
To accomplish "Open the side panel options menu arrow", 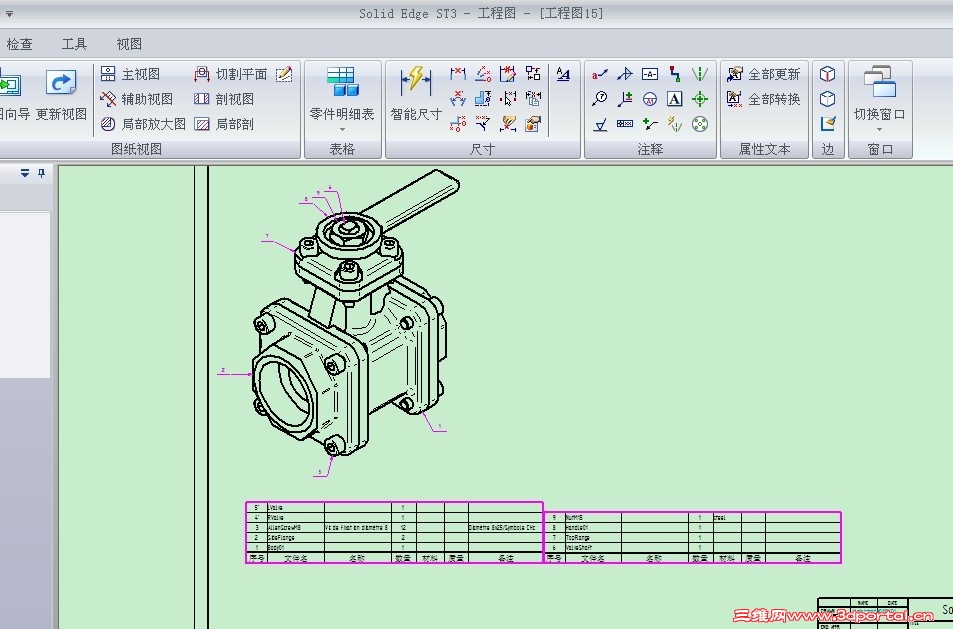I will (x=25, y=173).
